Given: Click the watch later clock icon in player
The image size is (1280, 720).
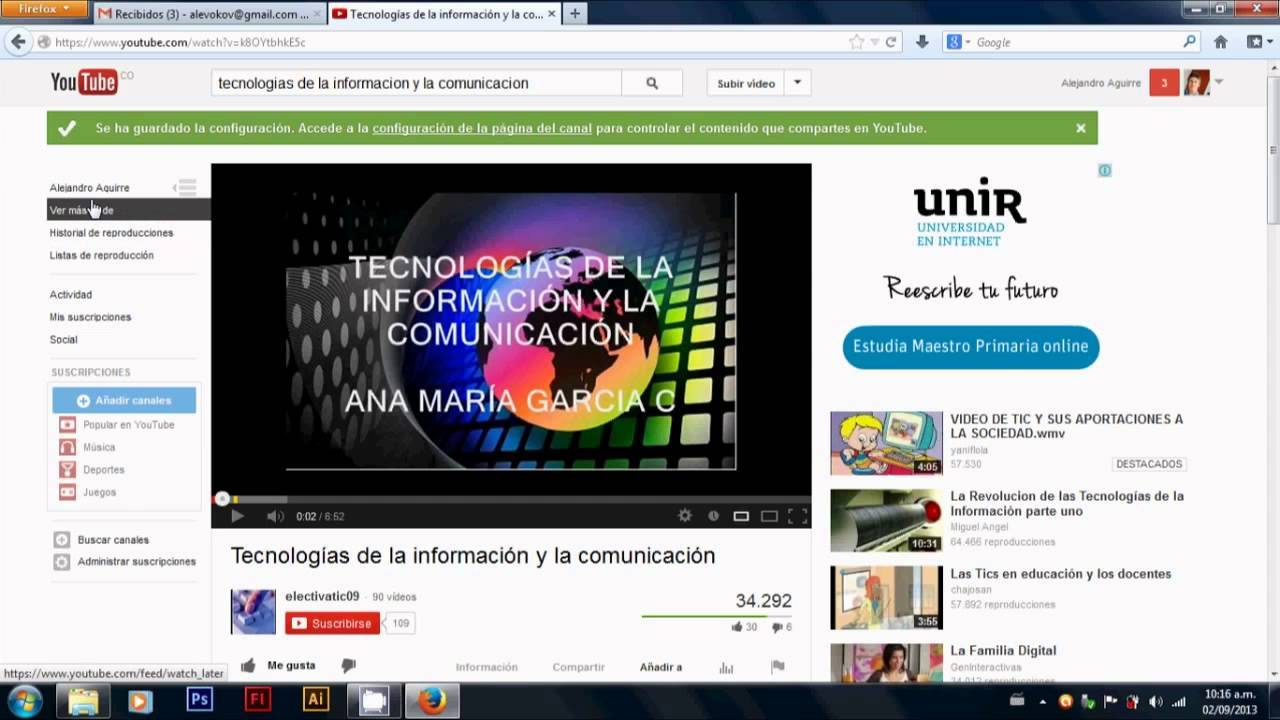Looking at the screenshot, I should (x=713, y=516).
